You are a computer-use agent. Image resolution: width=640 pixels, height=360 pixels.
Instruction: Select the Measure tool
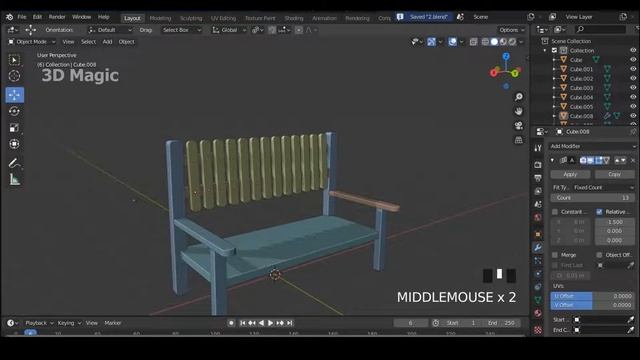[x=14, y=180]
